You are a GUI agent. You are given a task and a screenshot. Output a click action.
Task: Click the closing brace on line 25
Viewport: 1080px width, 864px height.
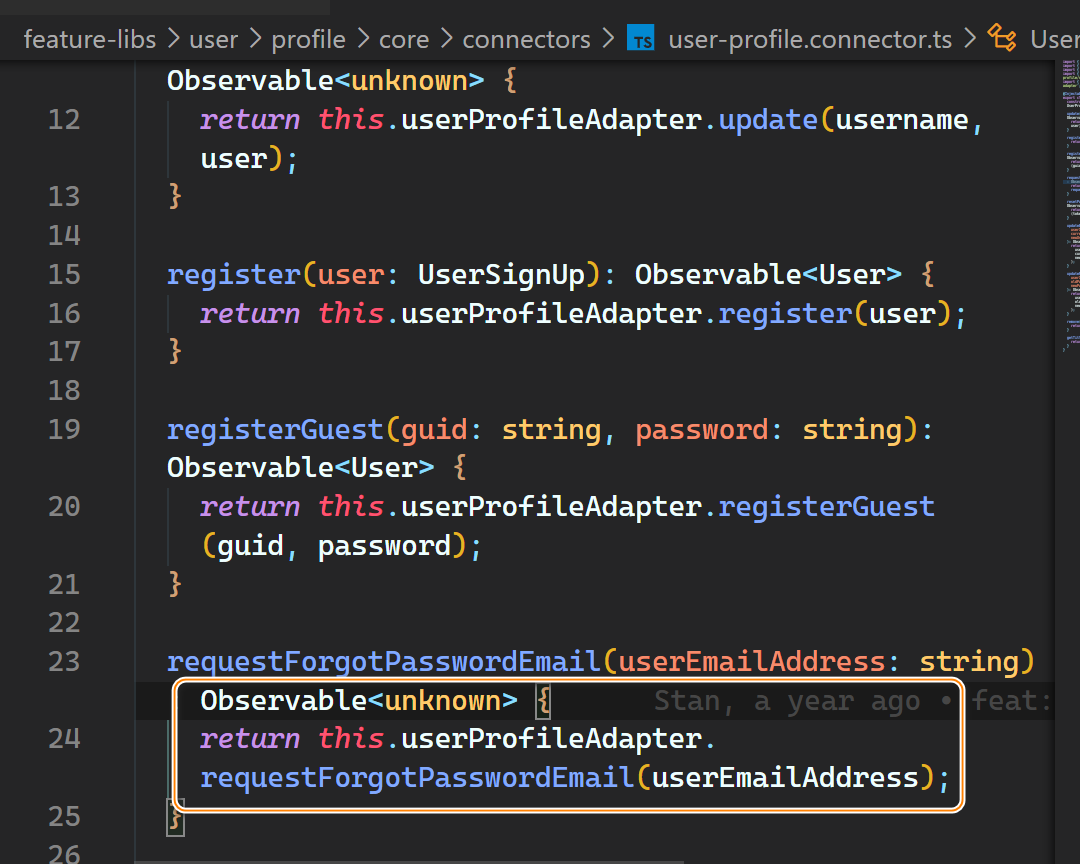click(175, 817)
